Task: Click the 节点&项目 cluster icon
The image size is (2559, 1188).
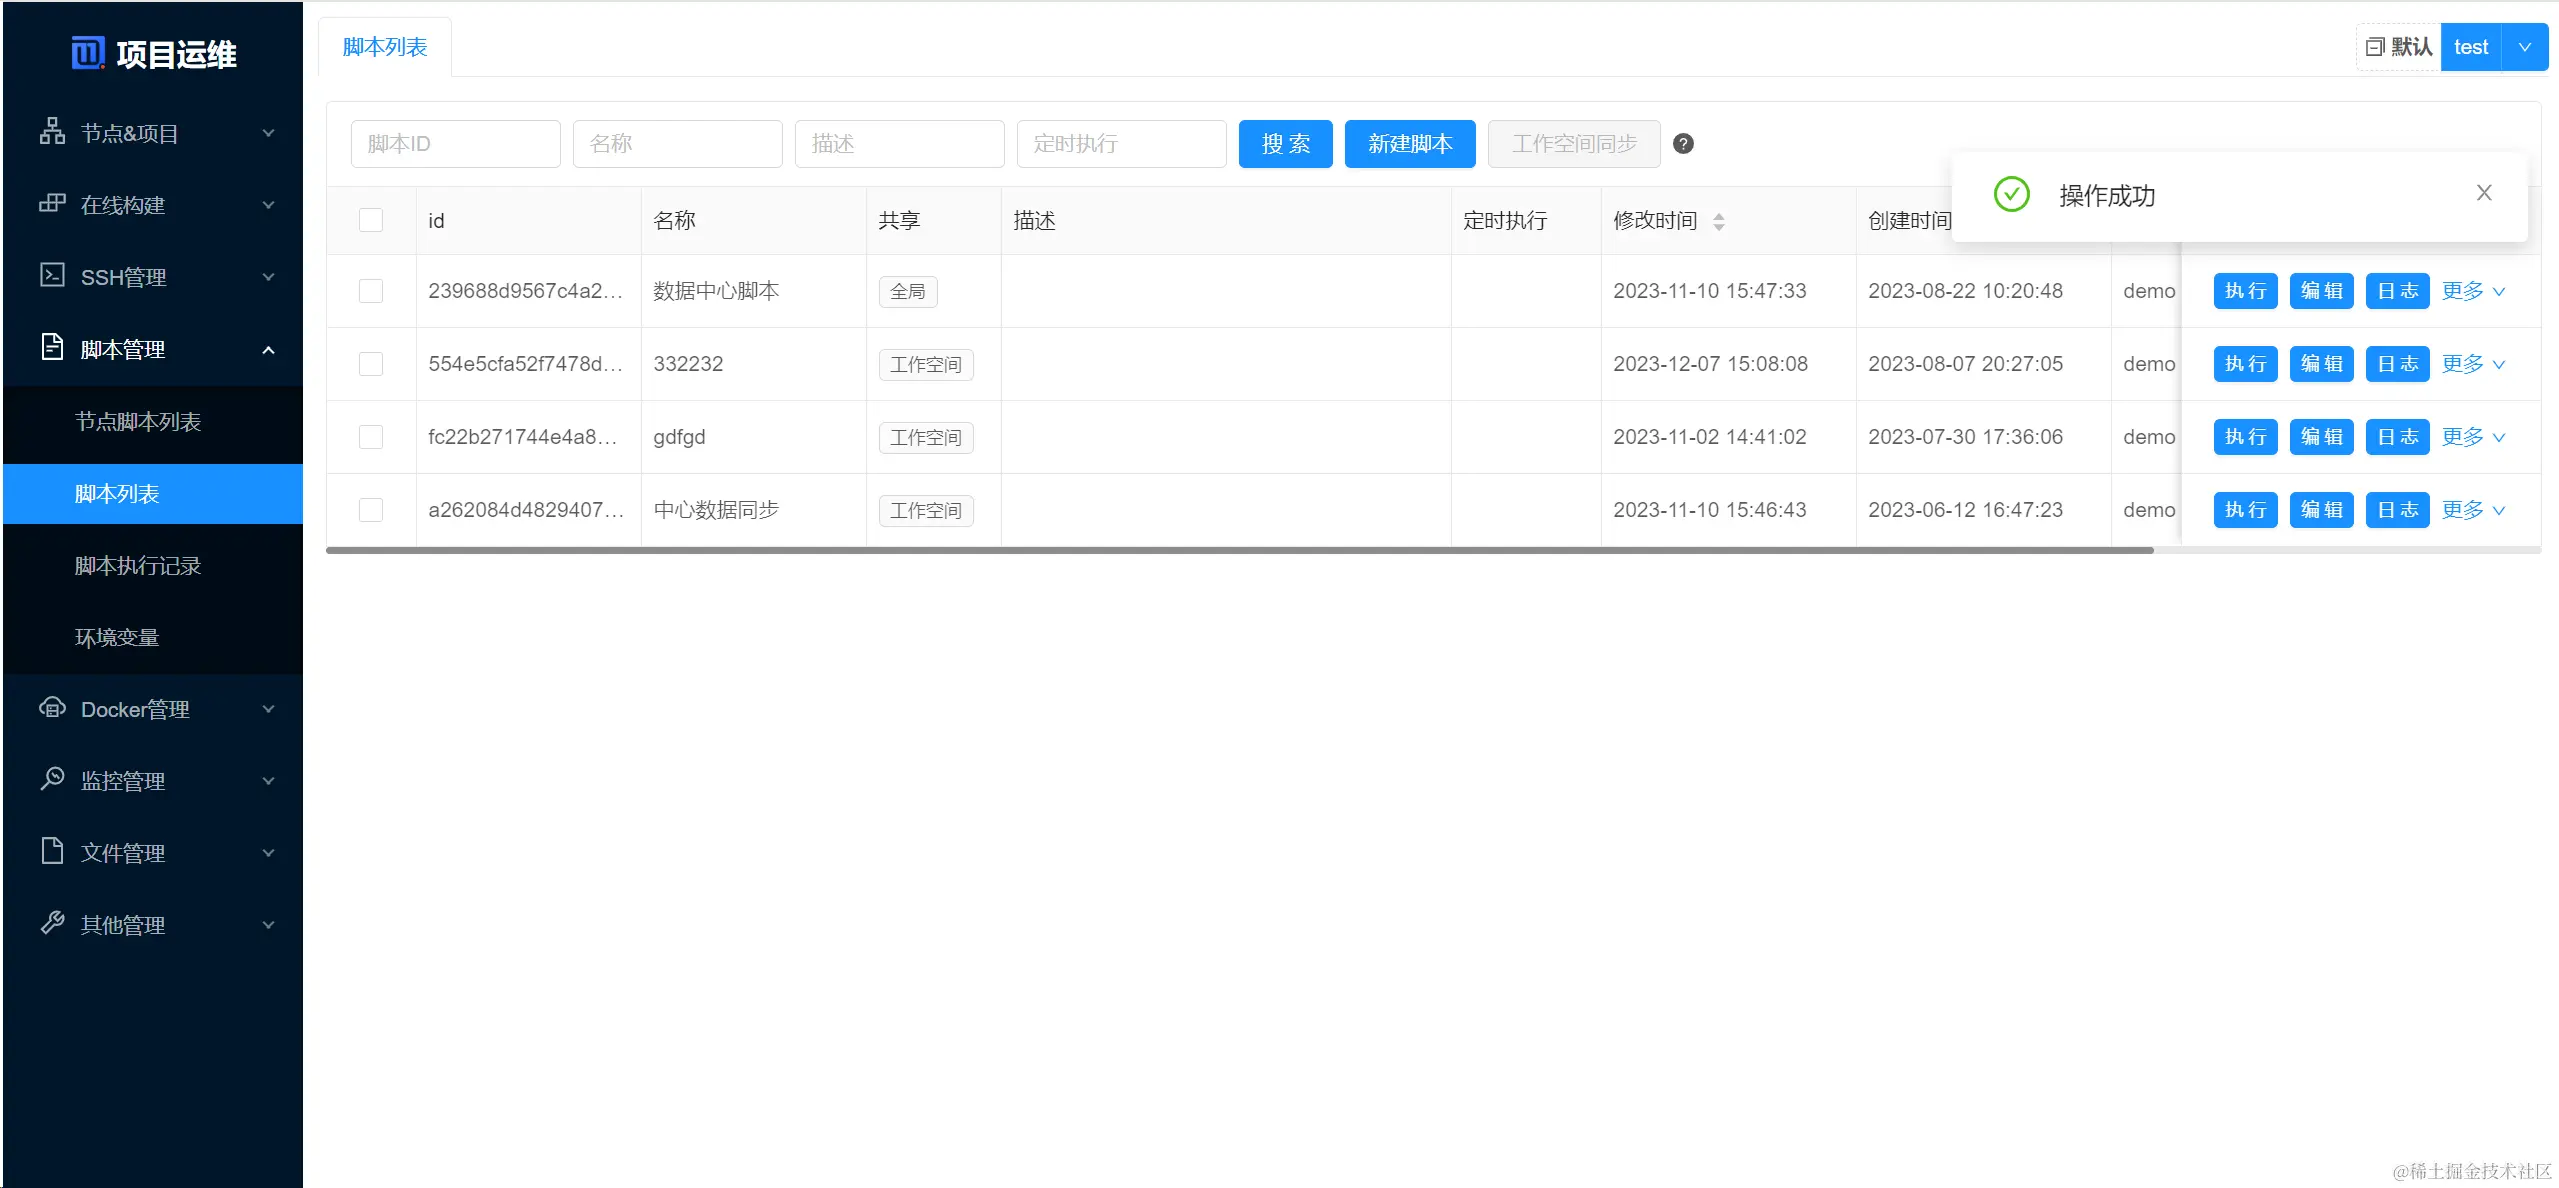Action: [x=52, y=132]
